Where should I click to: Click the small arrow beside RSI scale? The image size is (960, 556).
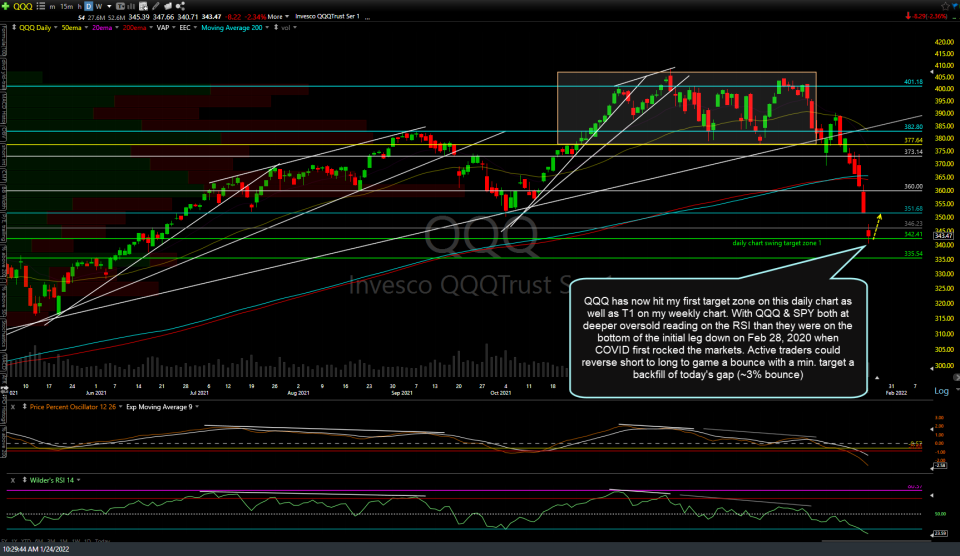coord(932,495)
